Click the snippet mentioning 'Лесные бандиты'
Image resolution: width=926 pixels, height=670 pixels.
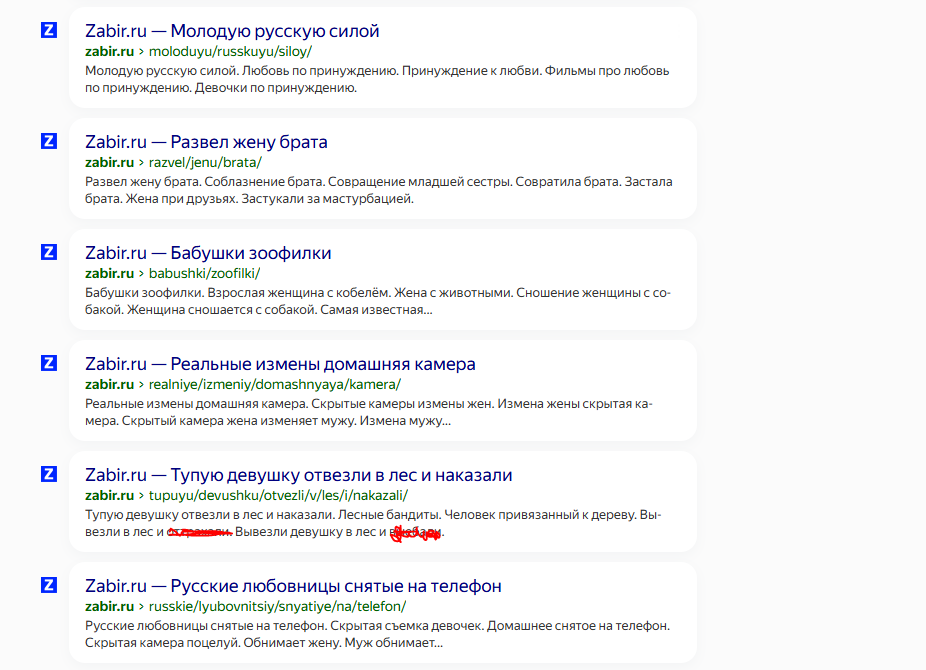click(x=373, y=523)
